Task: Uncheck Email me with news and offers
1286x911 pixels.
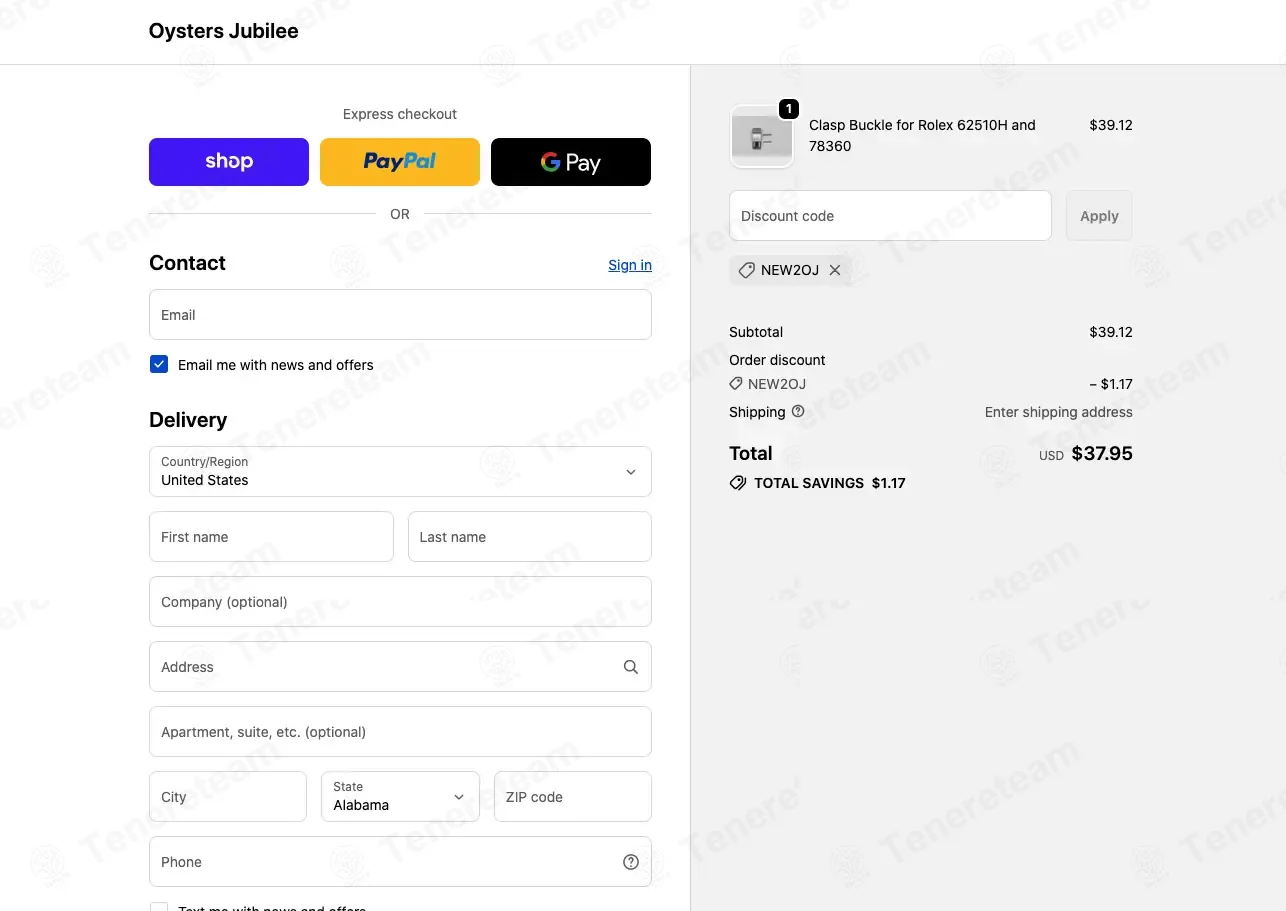Action: click(x=159, y=364)
